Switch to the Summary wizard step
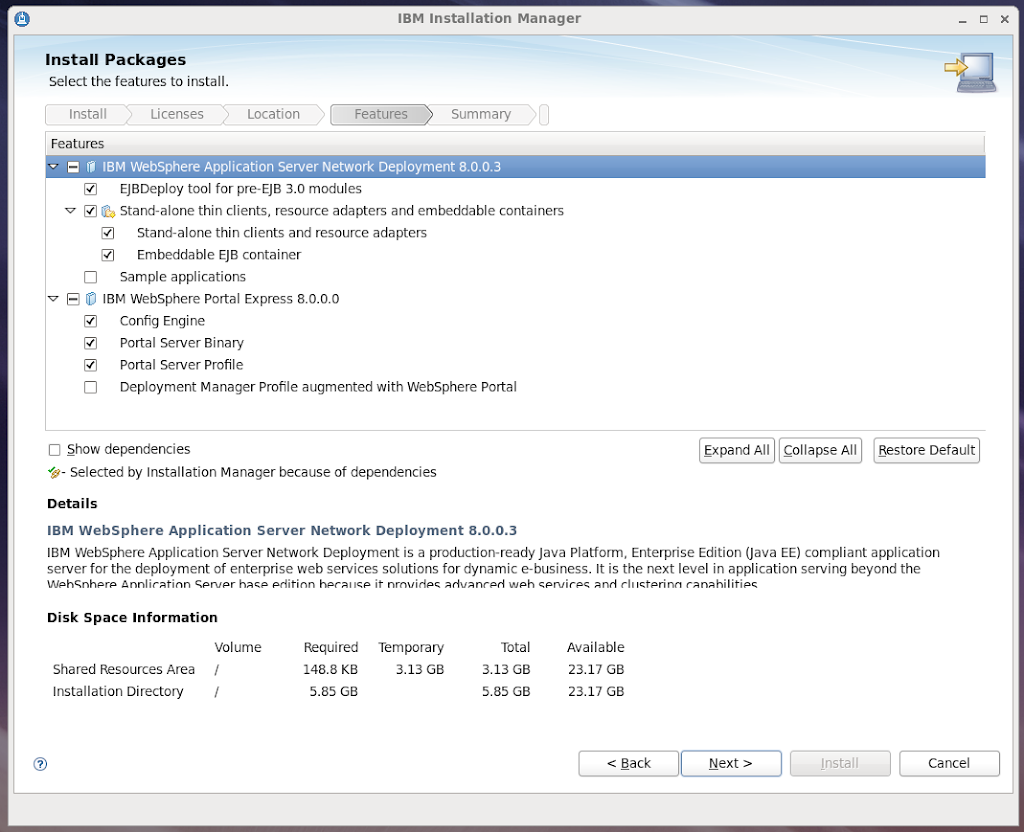Image resolution: width=1024 pixels, height=832 pixels. click(x=480, y=114)
